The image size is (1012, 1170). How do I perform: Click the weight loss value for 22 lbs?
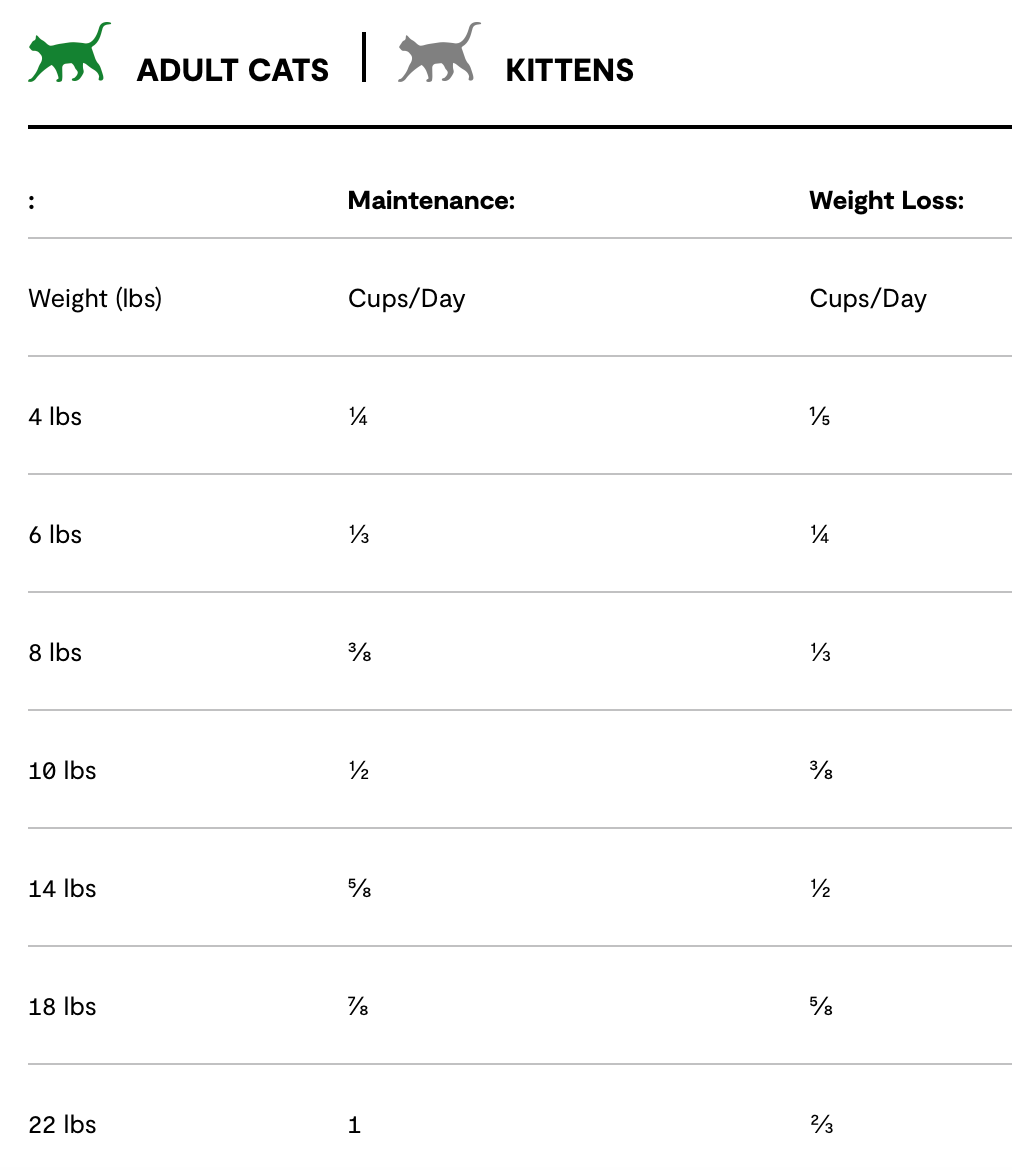(x=820, y=1125)
